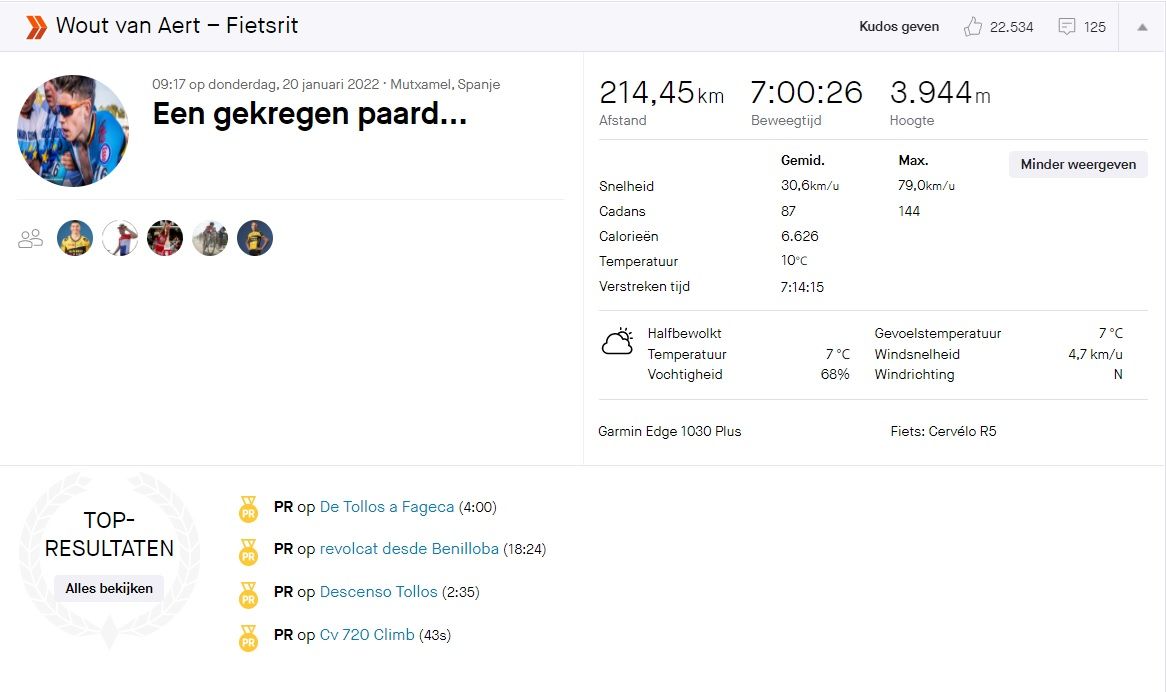Click the first athlete avatar under the title
Screen dimensions: 1166x692
pos(74,238)
